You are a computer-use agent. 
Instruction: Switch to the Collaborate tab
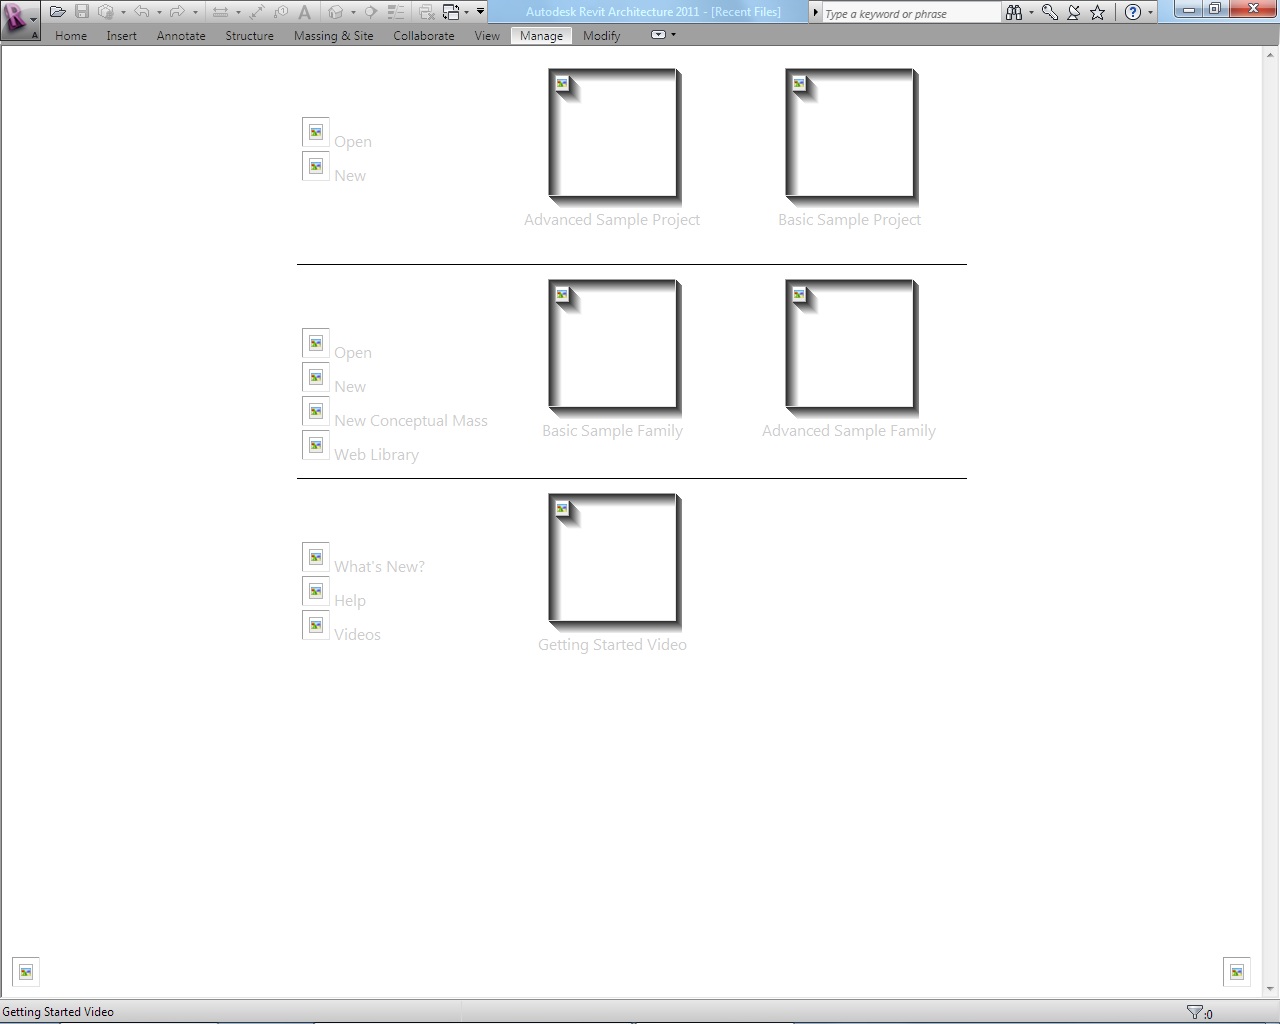424,35
